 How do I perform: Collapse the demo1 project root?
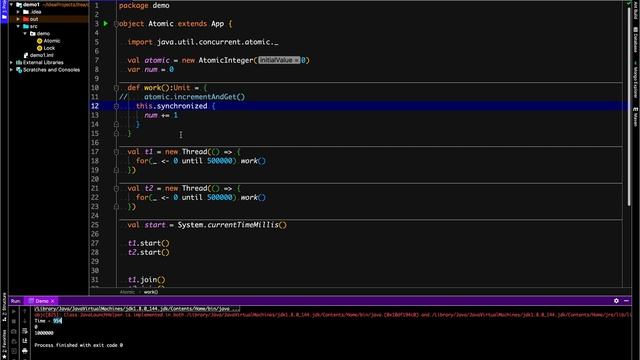coord(11,4)
